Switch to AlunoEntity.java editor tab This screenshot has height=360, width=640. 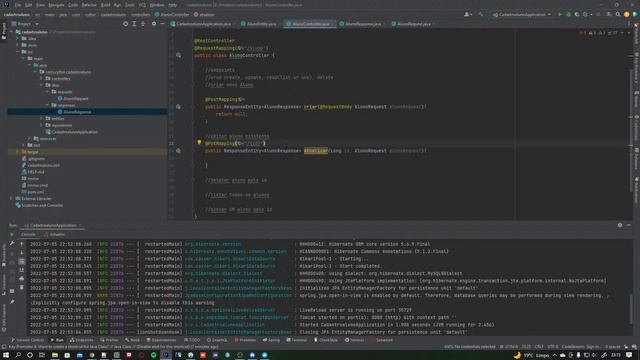[x=260, y=24]
